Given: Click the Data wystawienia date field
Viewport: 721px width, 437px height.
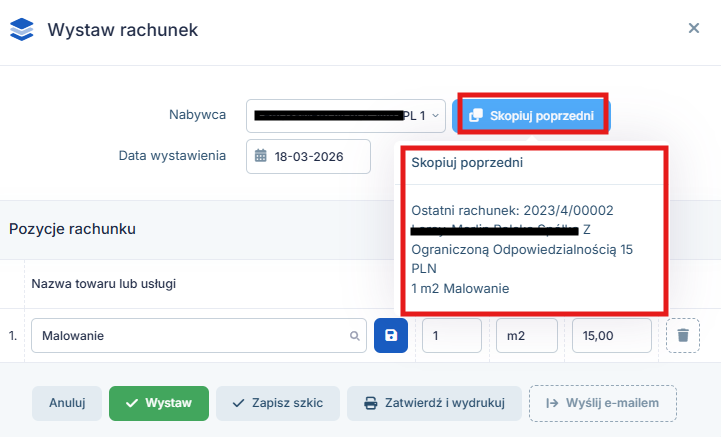Looking at the screenshot, I should click(308, 156).
